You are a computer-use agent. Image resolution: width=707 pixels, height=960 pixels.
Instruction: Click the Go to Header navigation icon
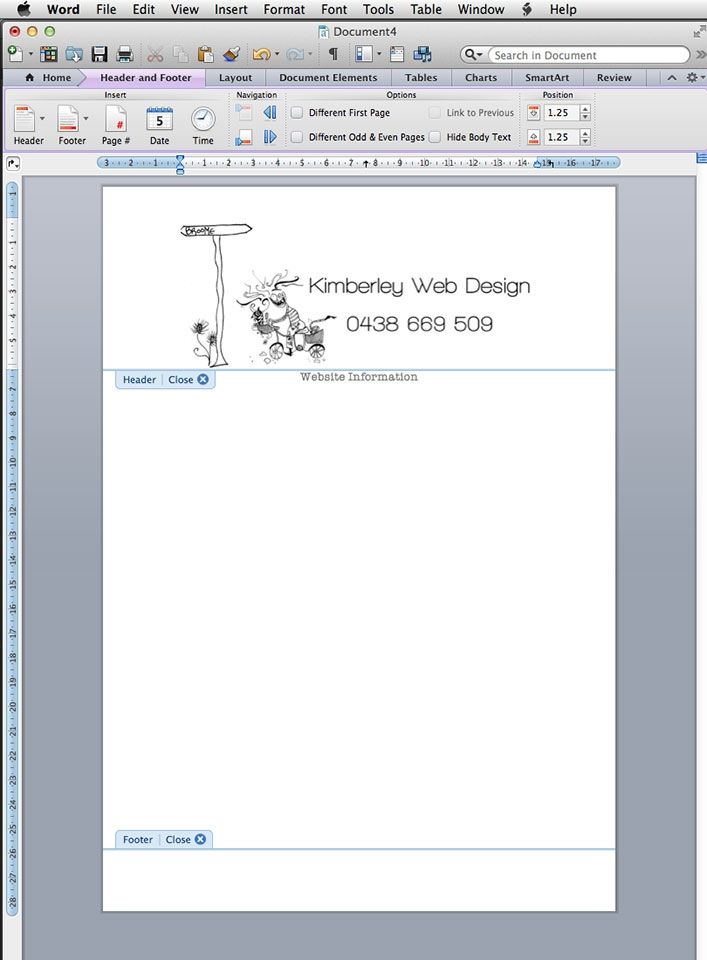pos(244,112)
